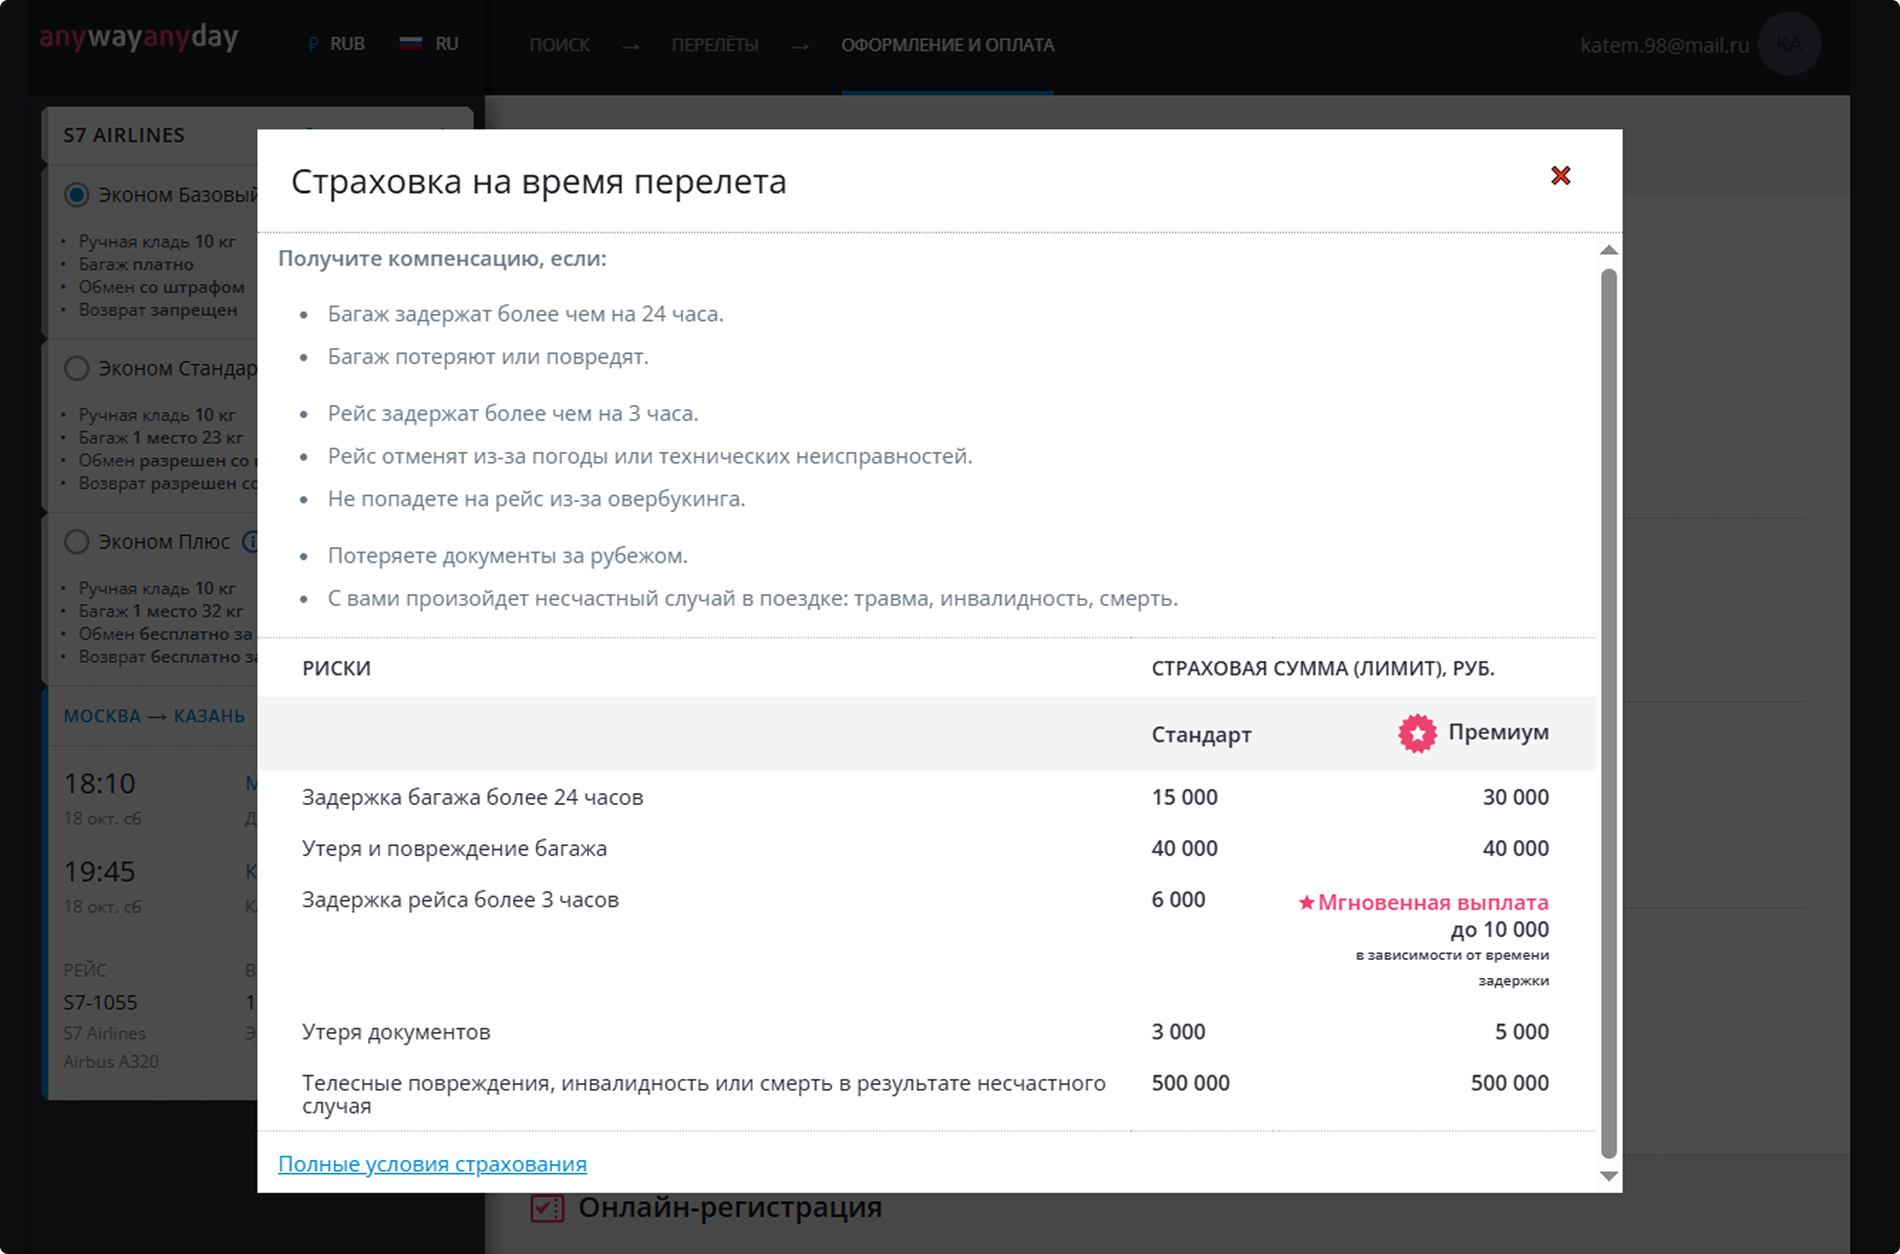
Task: Click the pink Премиум badge icon
Action: point(1417,733)
